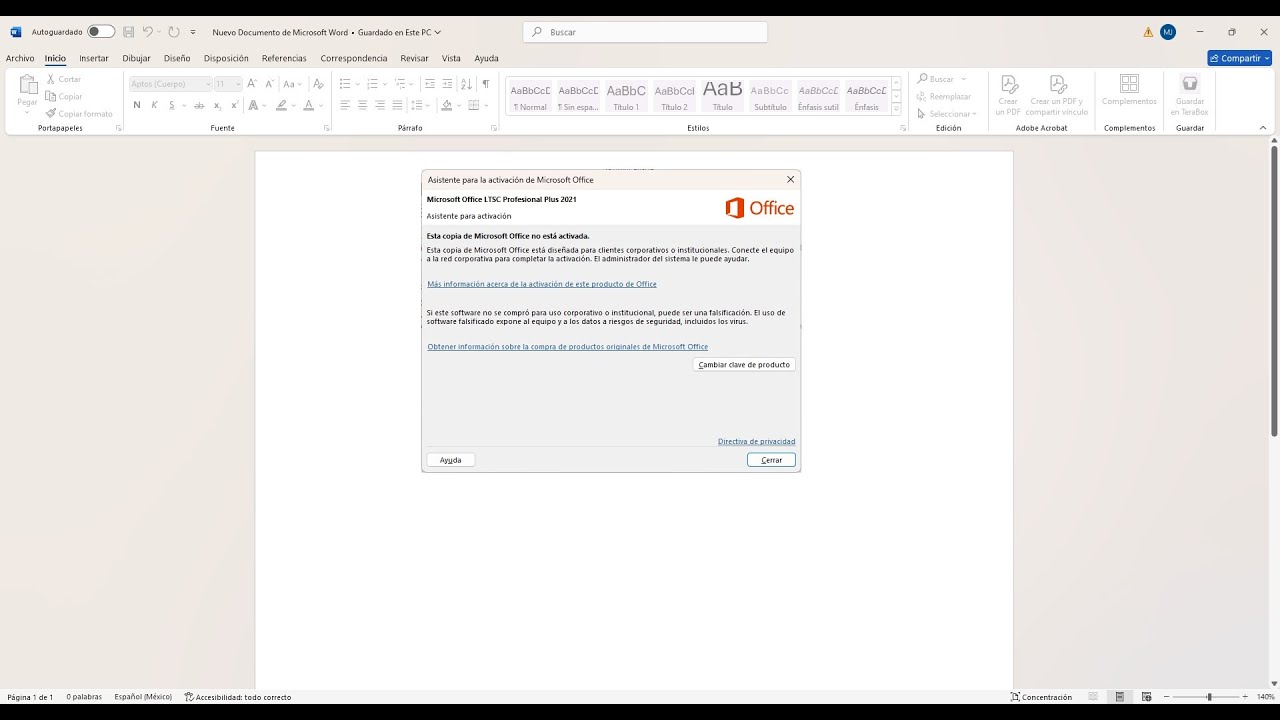Screen dimensions: 1280x720
Task: Open the Obtener información sobre la compra link
Action: pos(567,347)
